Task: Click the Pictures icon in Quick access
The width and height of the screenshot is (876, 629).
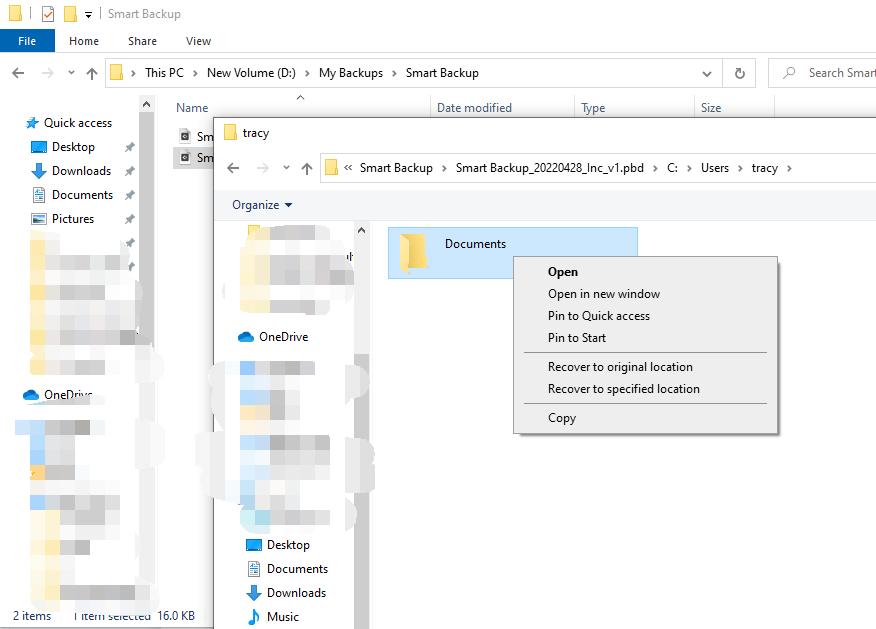Action: tap(39, 219)
